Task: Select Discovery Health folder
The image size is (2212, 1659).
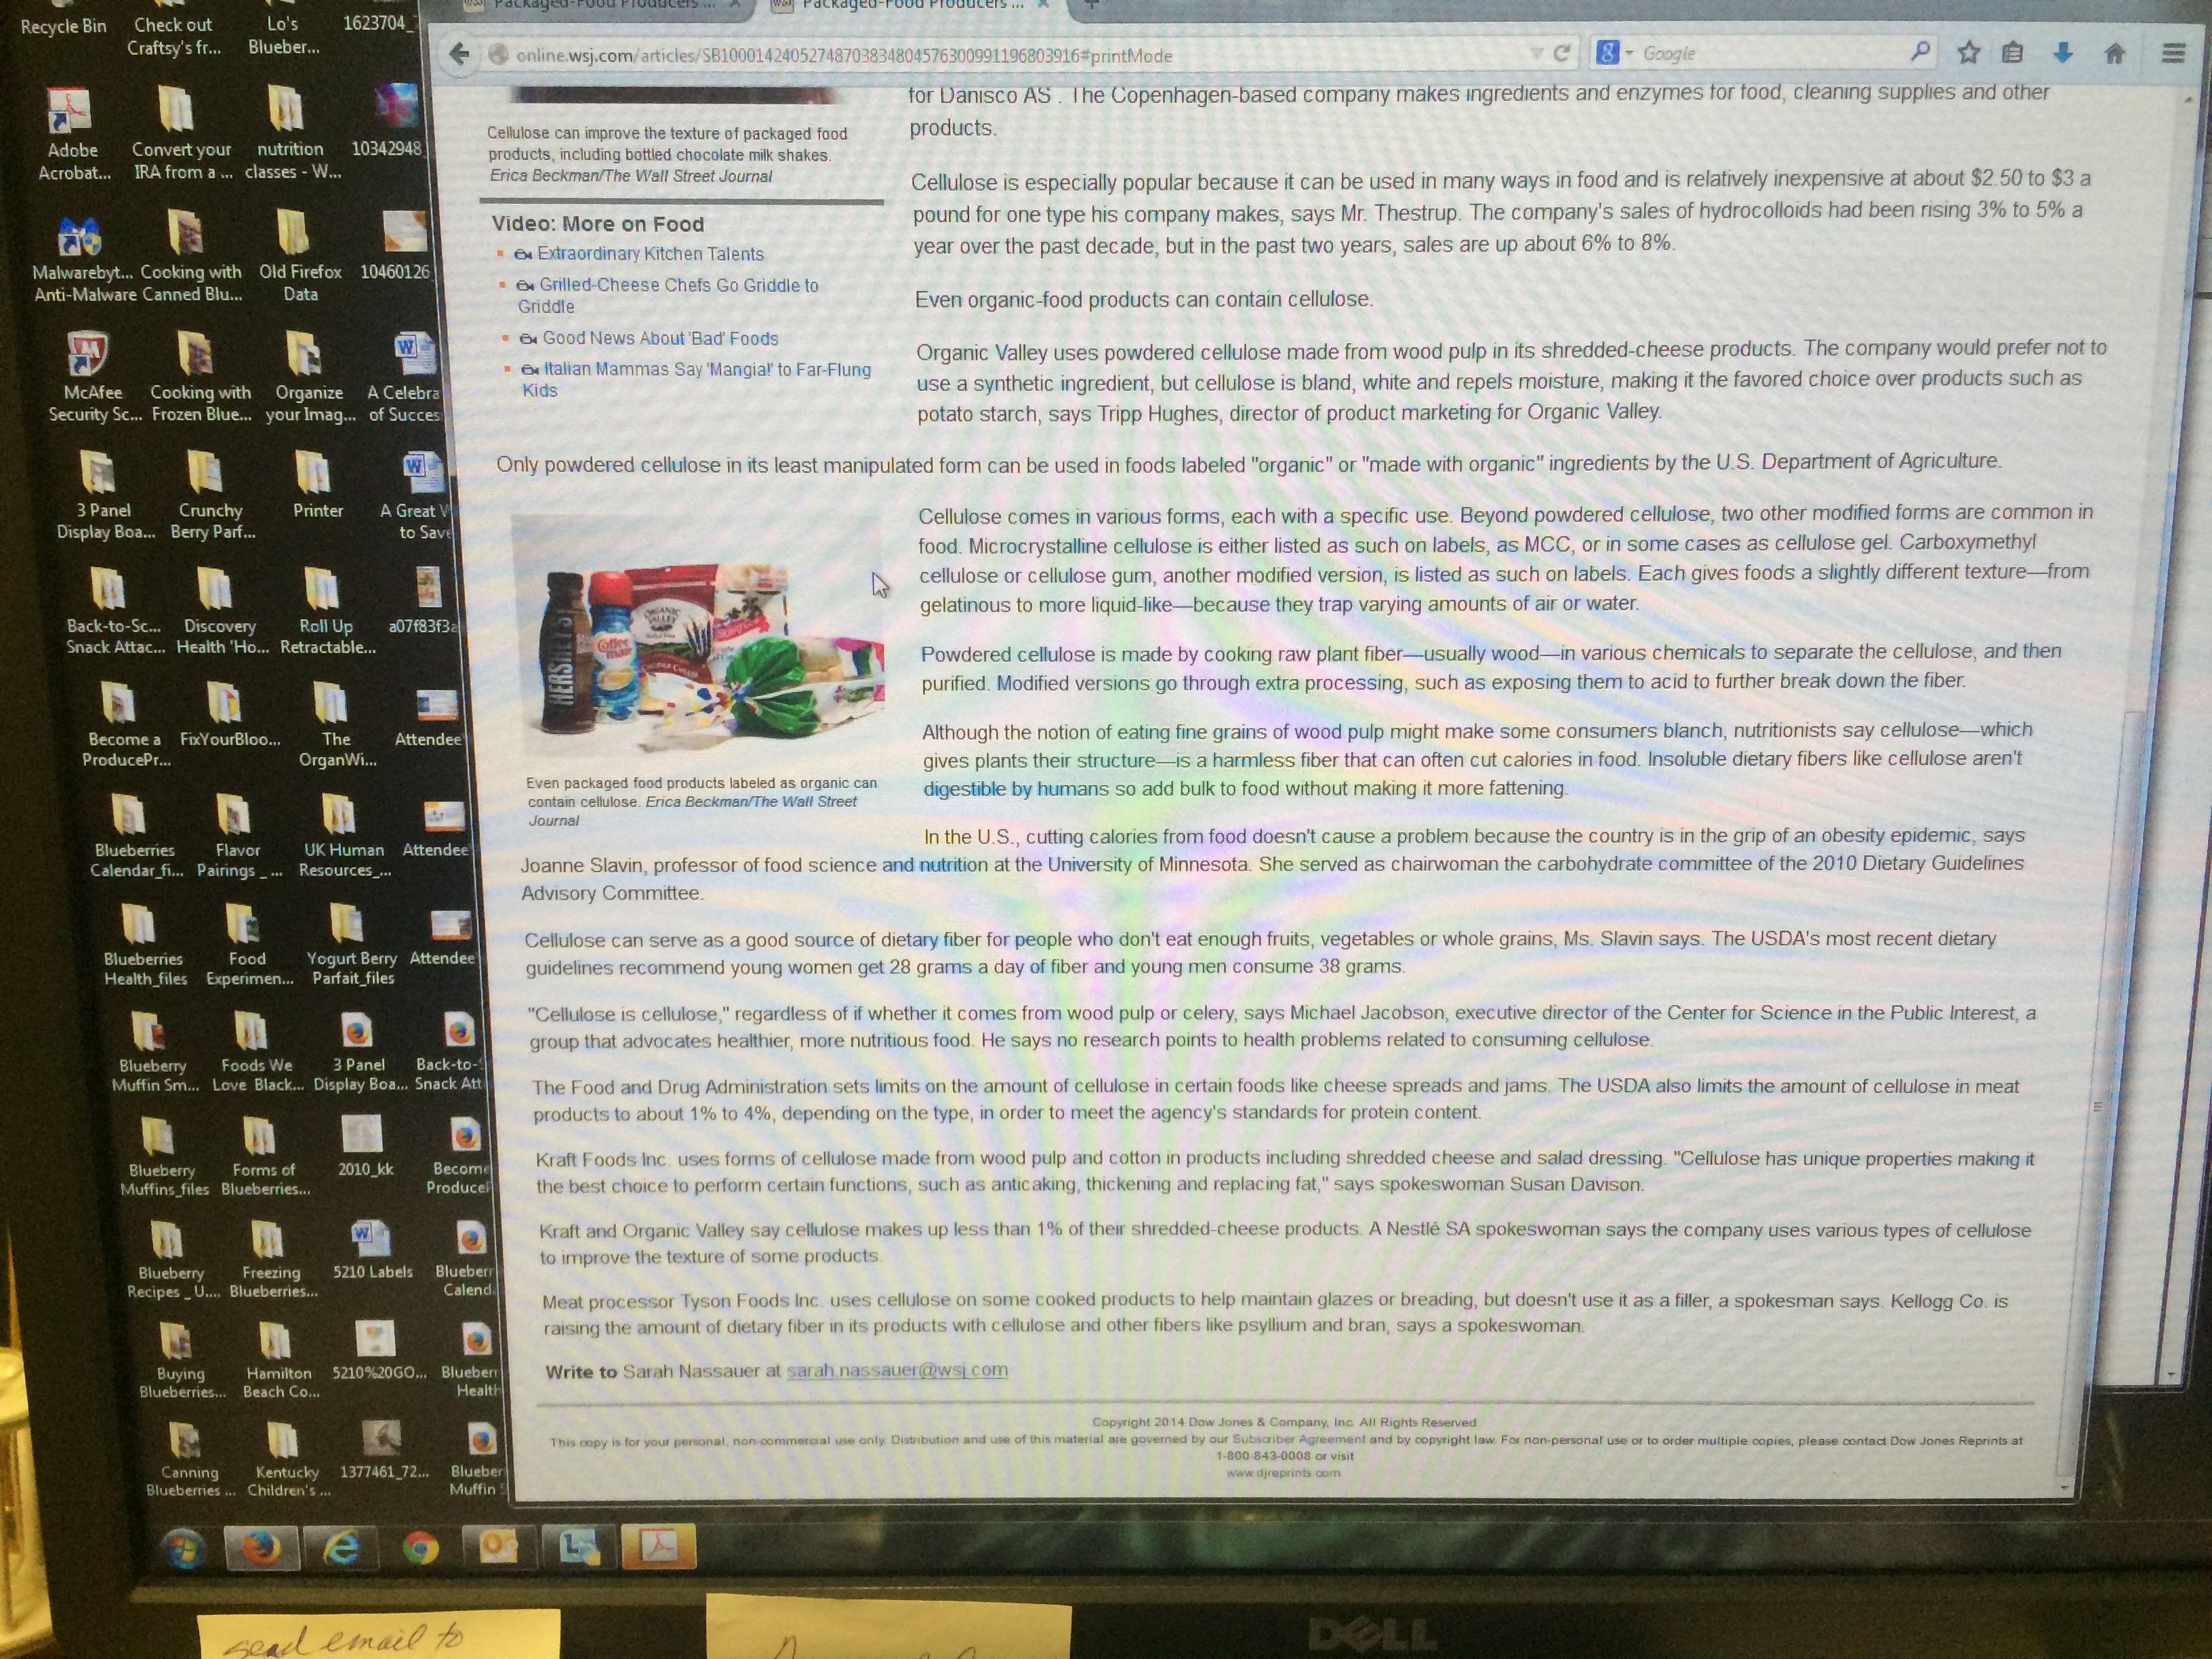Action: (x=221, y=611)
